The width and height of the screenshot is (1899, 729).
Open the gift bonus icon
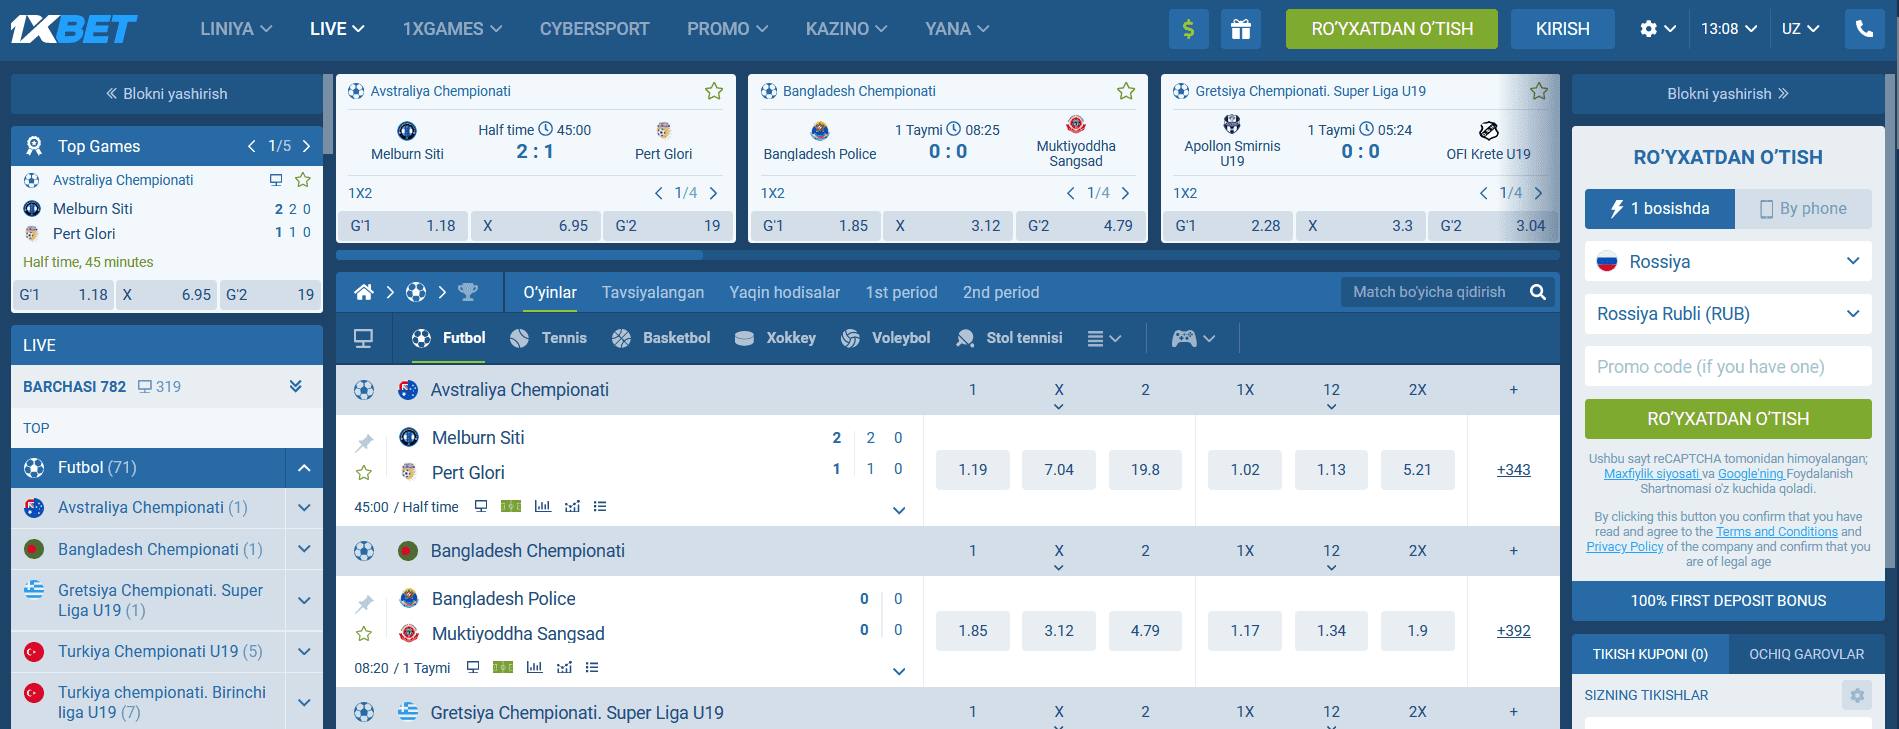click(x=1240, y=29)
